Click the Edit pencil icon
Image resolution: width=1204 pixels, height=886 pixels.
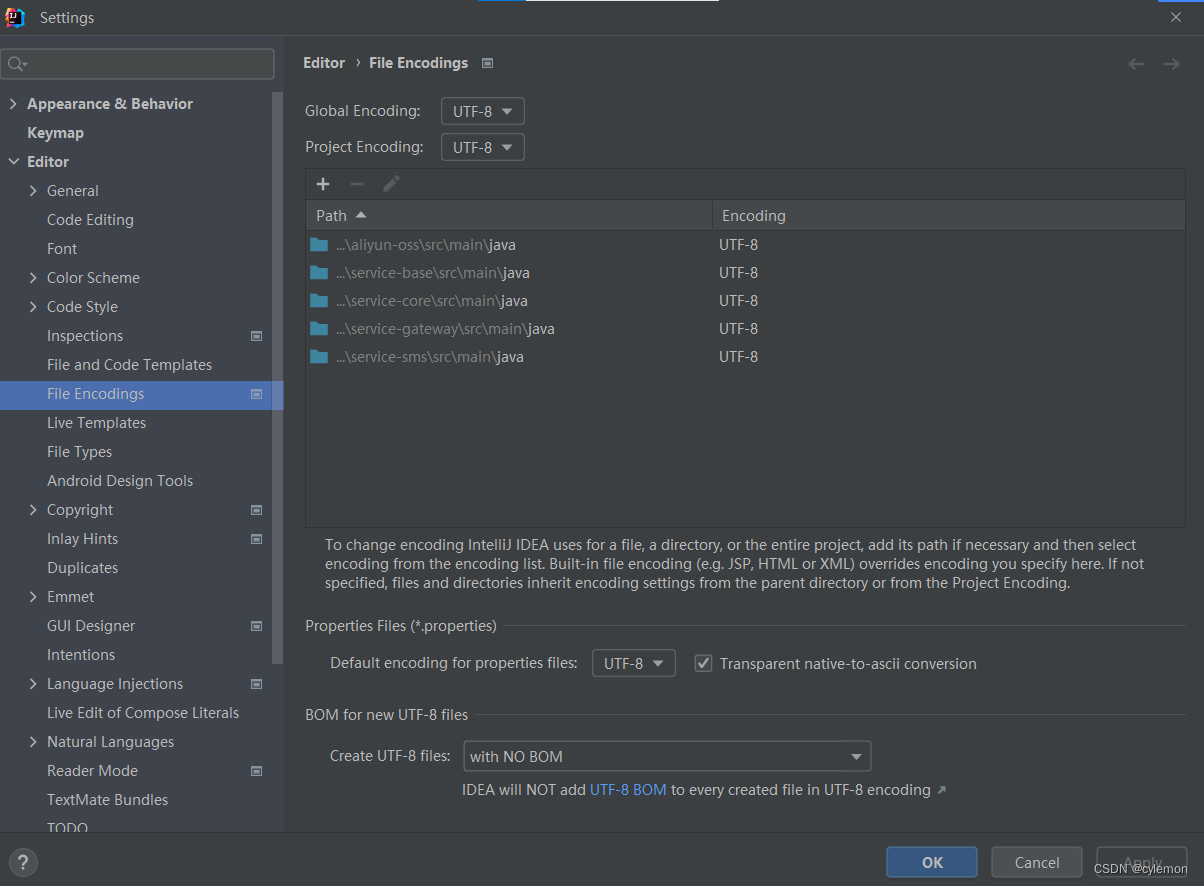point(391,184)
